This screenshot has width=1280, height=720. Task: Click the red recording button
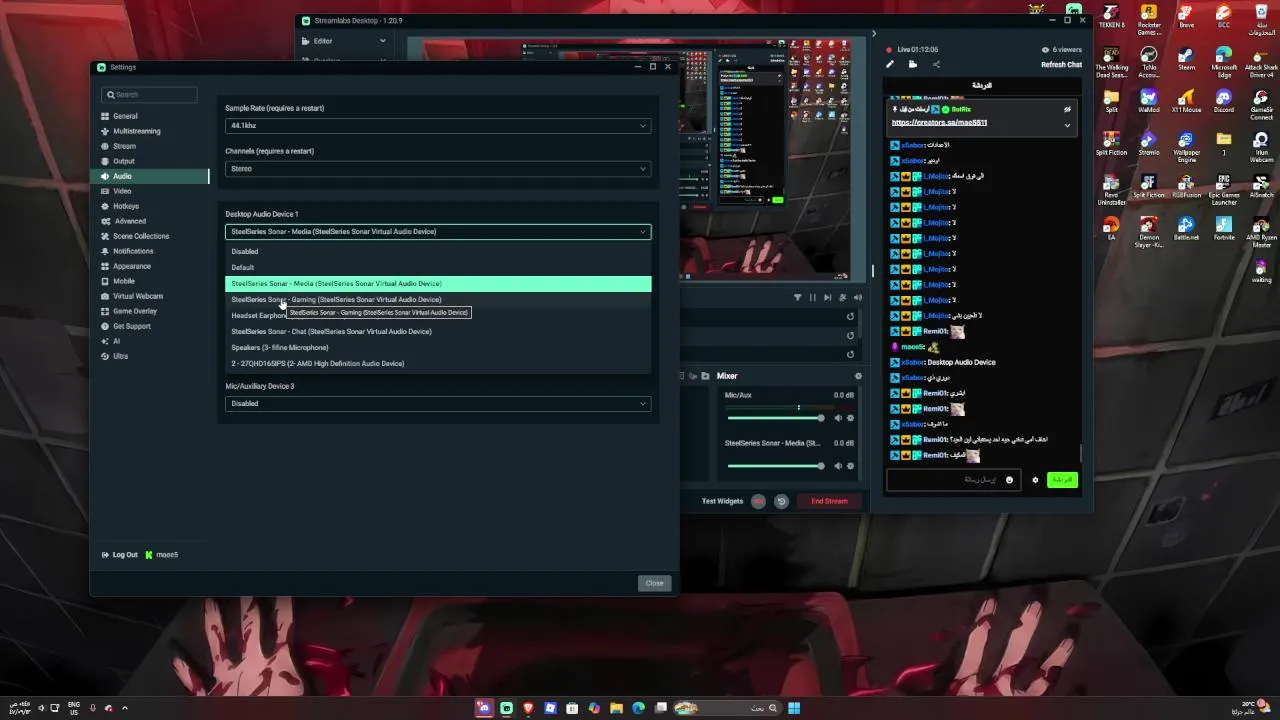(x=759, y=501)
